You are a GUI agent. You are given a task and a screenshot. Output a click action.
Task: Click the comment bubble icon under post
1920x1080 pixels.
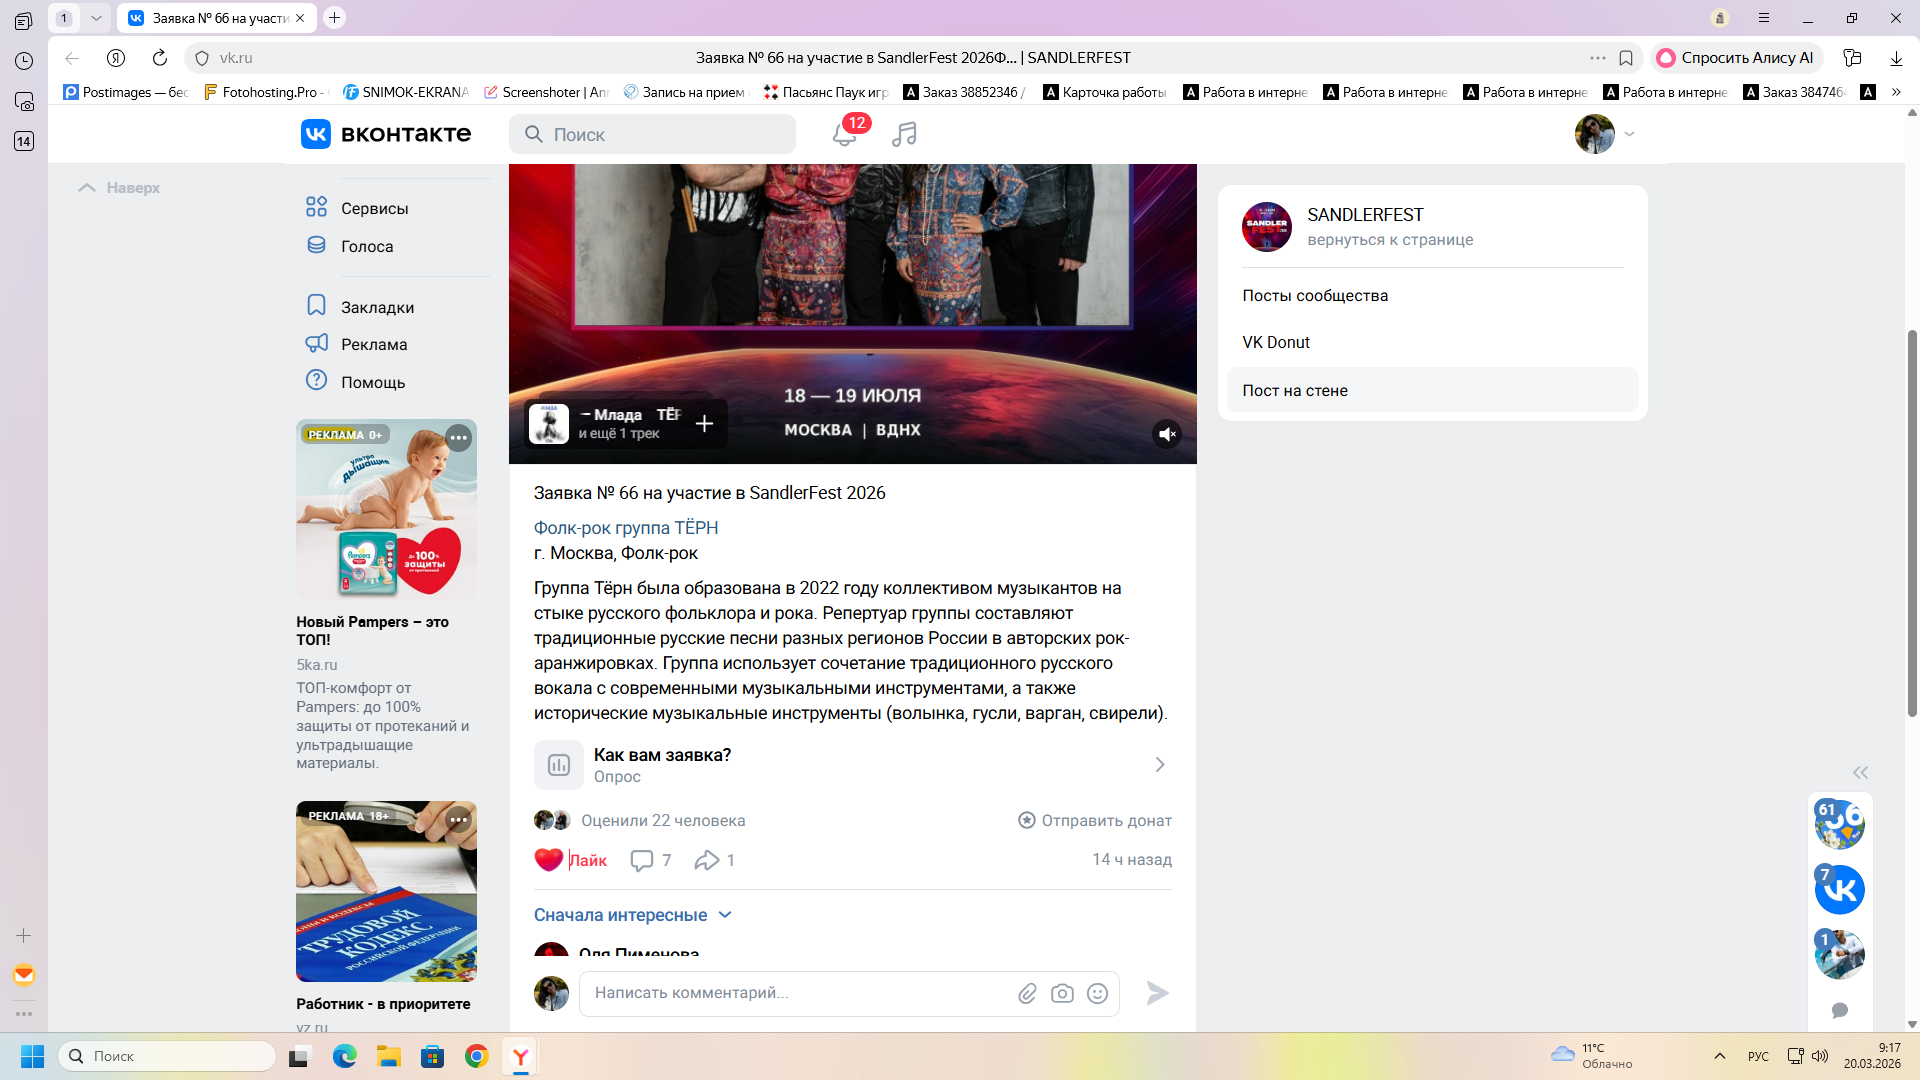click(x=642, y=860)
